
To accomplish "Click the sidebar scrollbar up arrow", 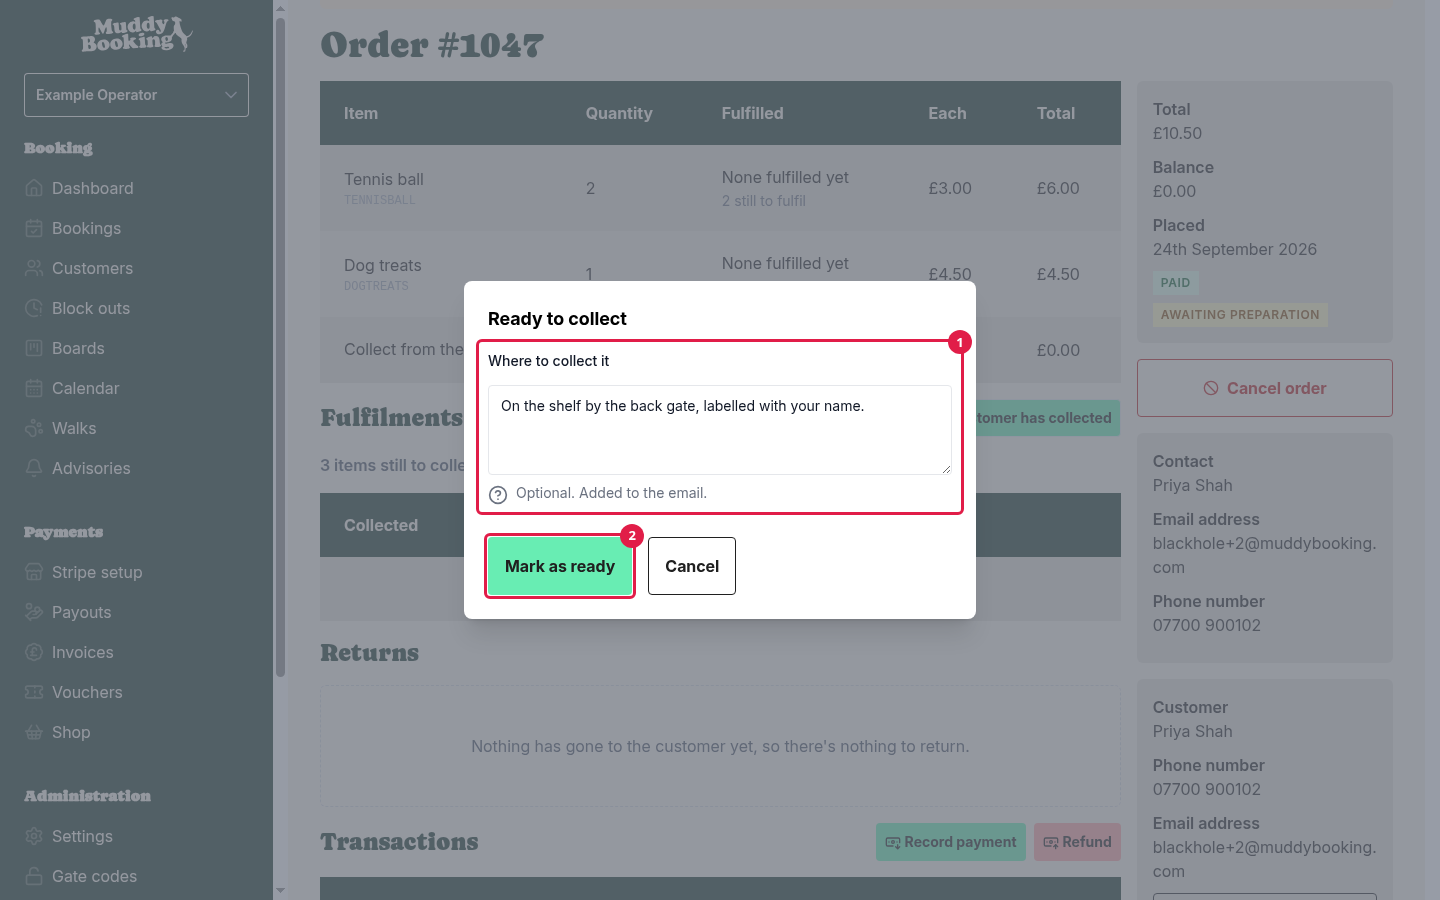I will point(280,8).
